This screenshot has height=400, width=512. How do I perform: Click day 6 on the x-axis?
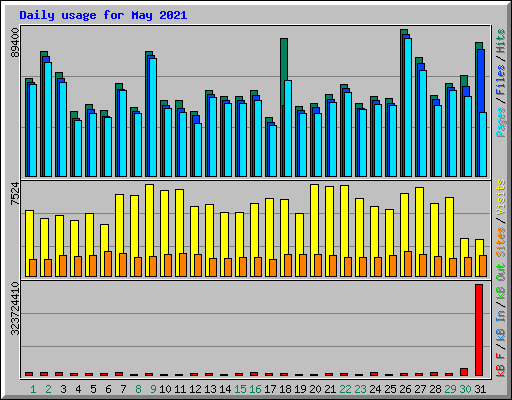(108, 389)
